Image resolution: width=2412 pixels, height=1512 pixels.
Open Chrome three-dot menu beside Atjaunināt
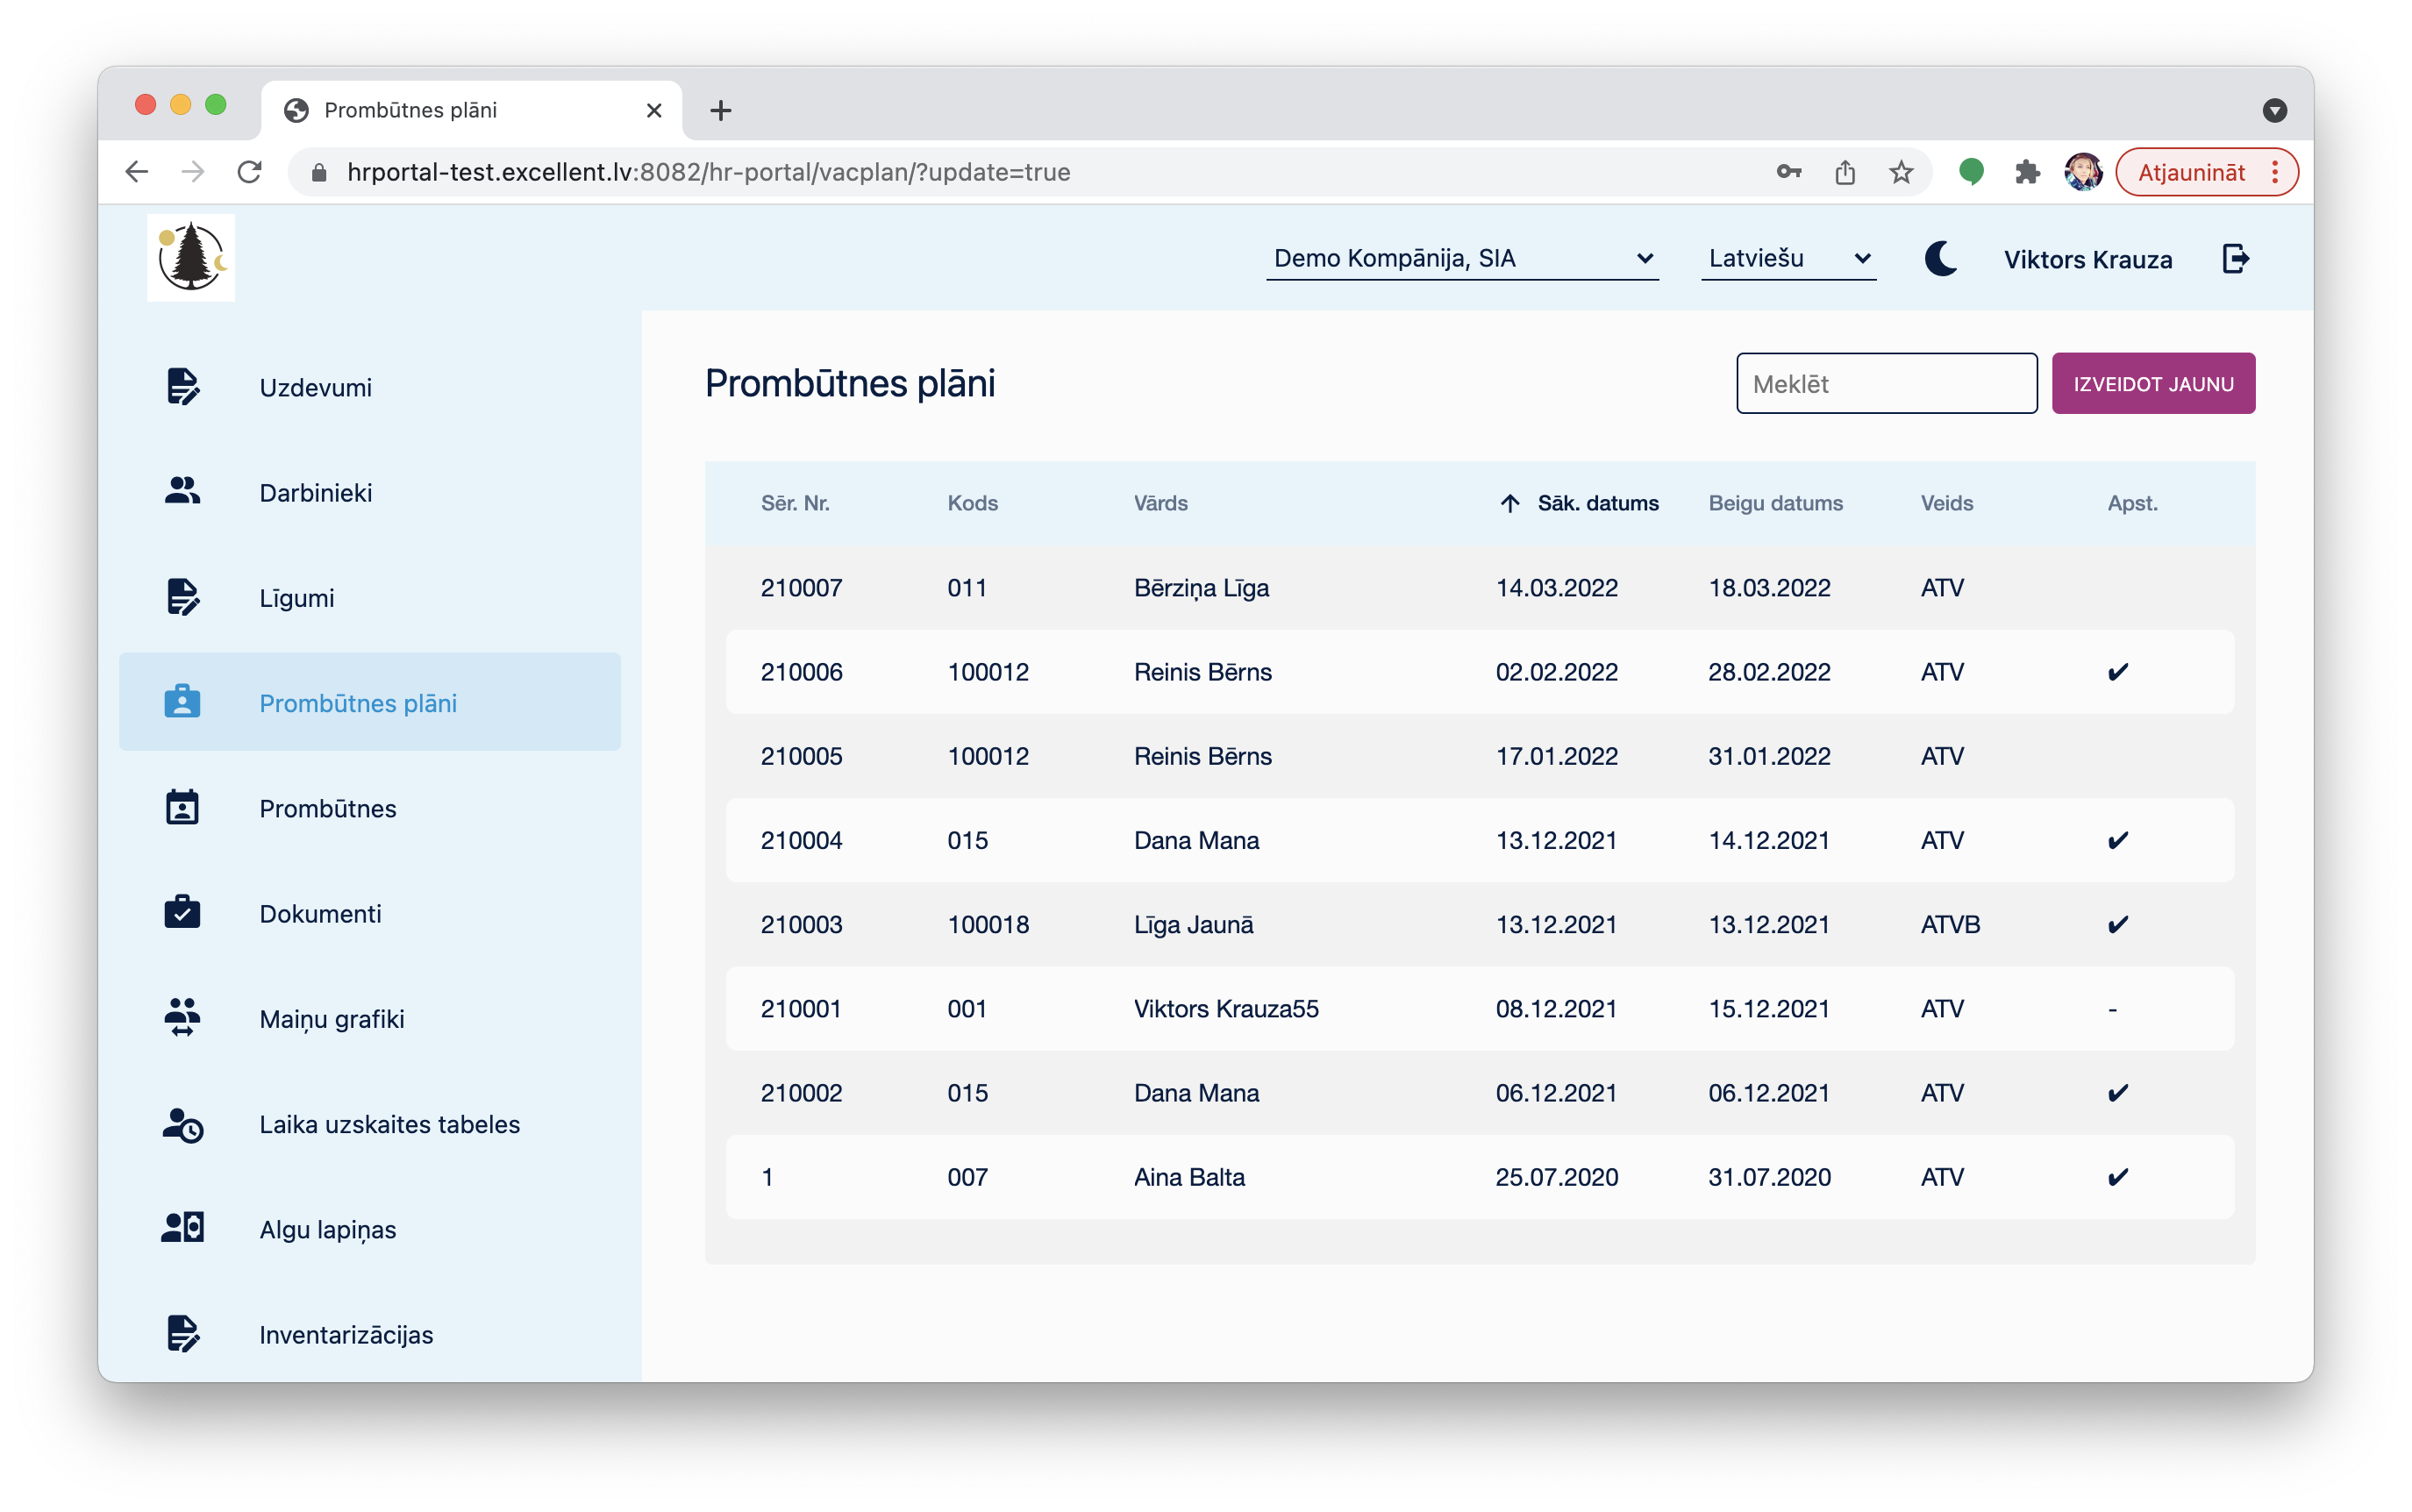[2275, 172]
